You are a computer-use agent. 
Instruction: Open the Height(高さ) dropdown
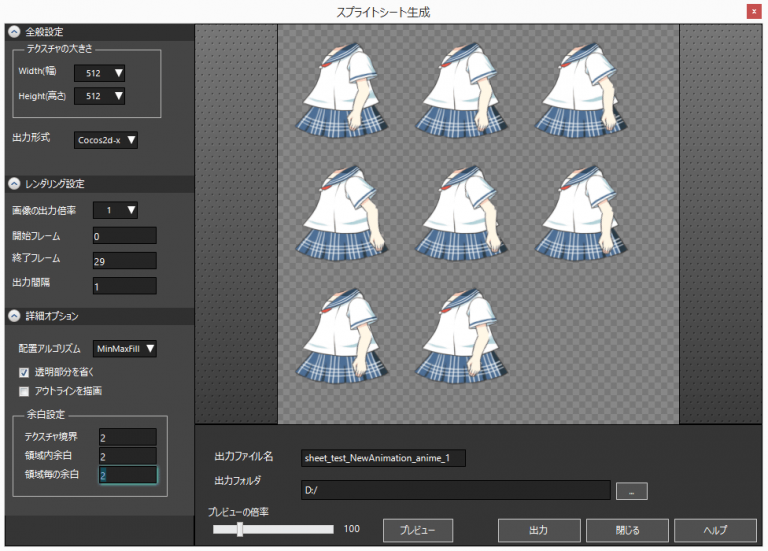pyautogui.click(x=101, y=96)
